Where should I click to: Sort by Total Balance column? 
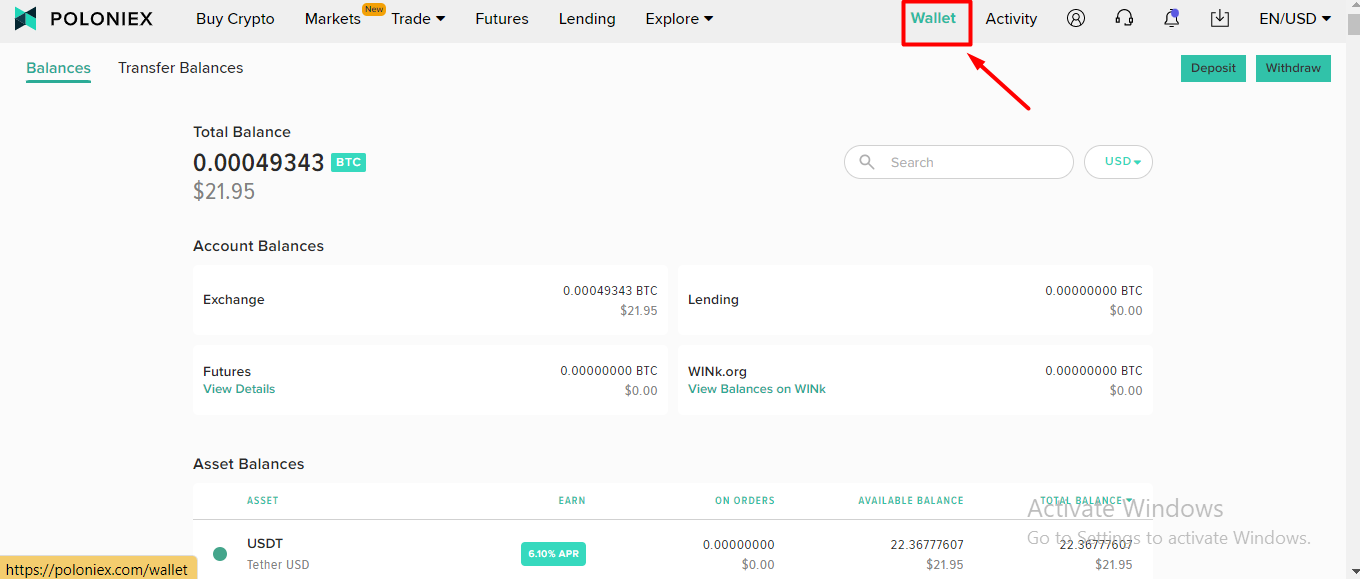click(1086, 500)
